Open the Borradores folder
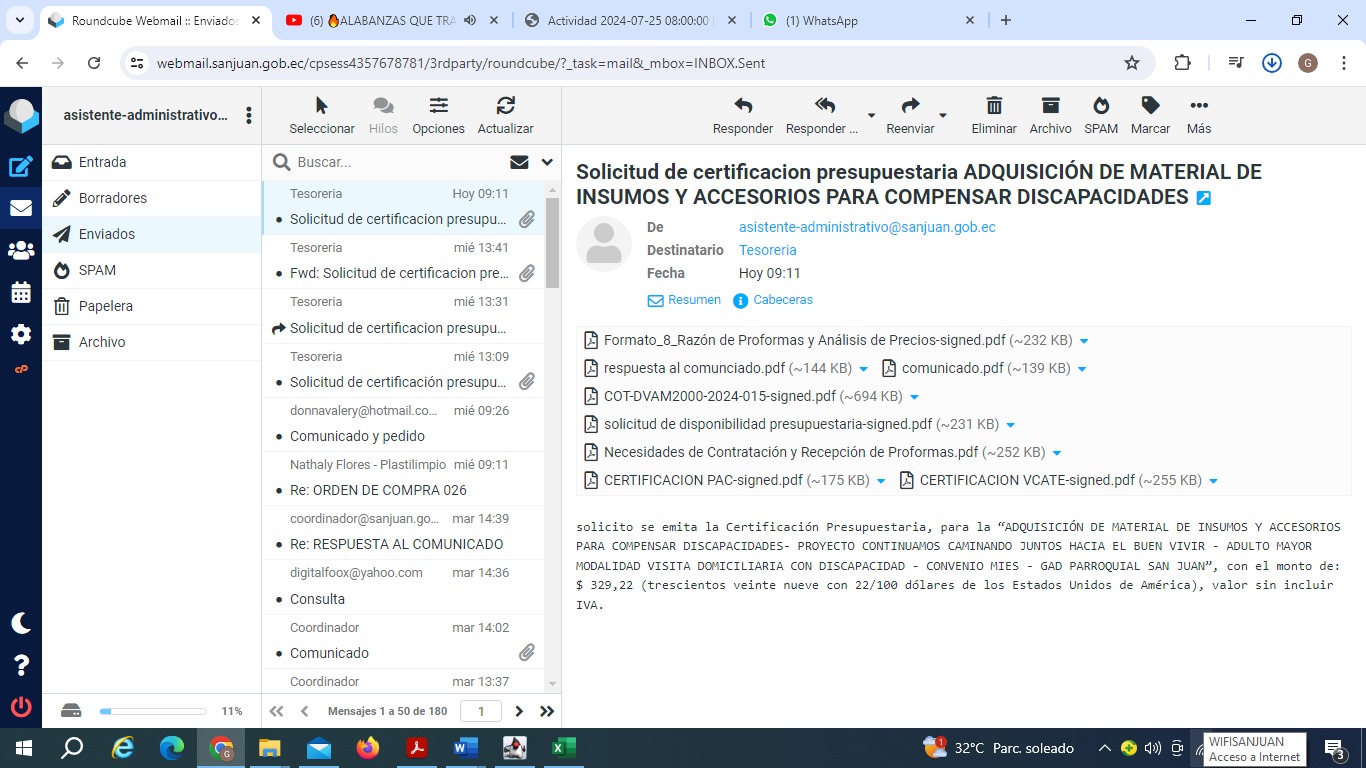 coord(112,198)
